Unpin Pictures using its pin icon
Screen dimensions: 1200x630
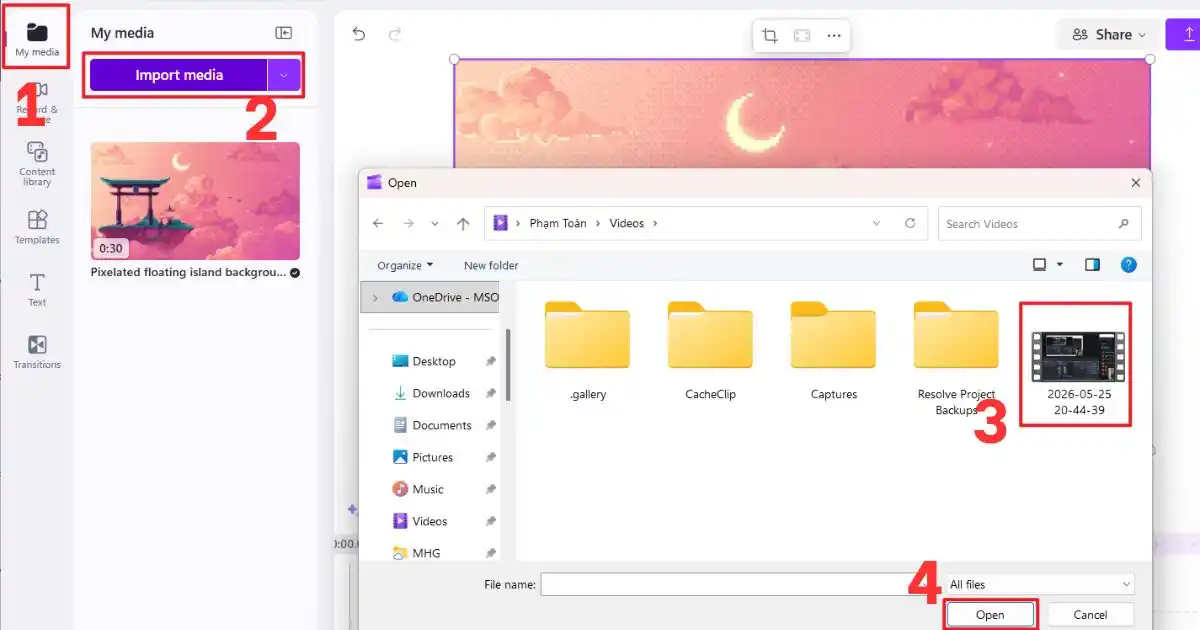(x=490, y=457)
